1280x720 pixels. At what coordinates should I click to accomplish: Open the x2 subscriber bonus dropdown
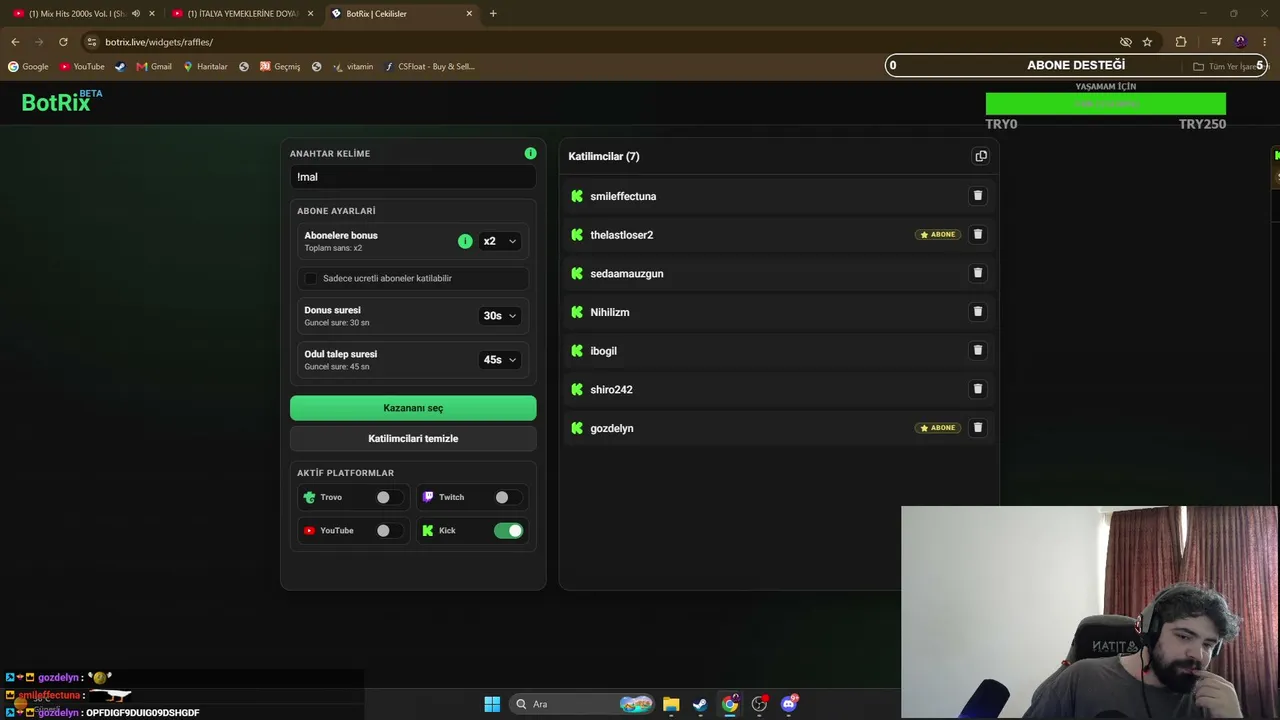pos(500,241)
